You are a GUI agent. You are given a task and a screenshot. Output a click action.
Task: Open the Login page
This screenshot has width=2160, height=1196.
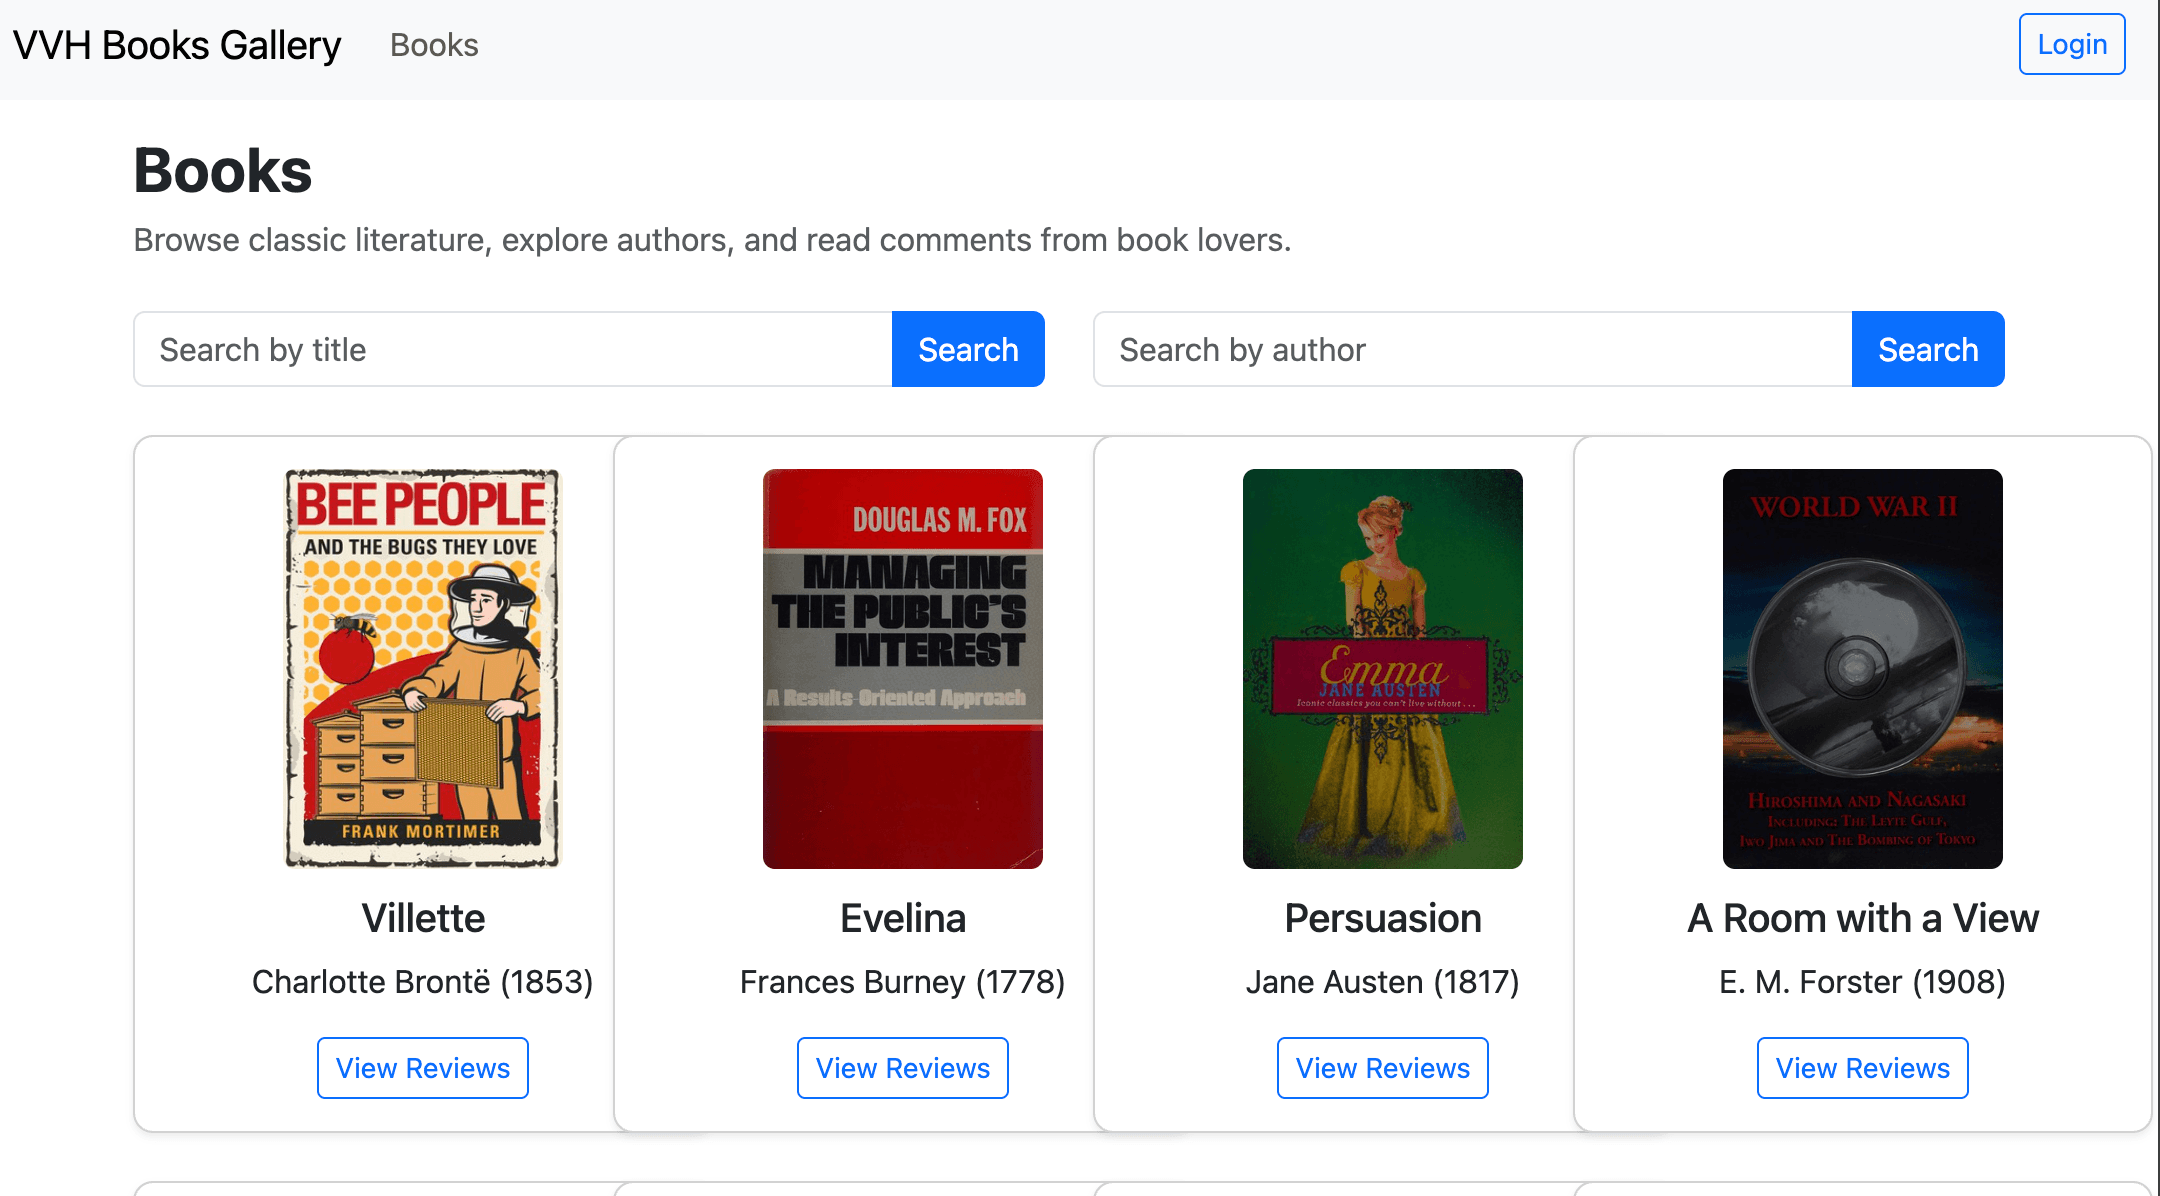2072,44
